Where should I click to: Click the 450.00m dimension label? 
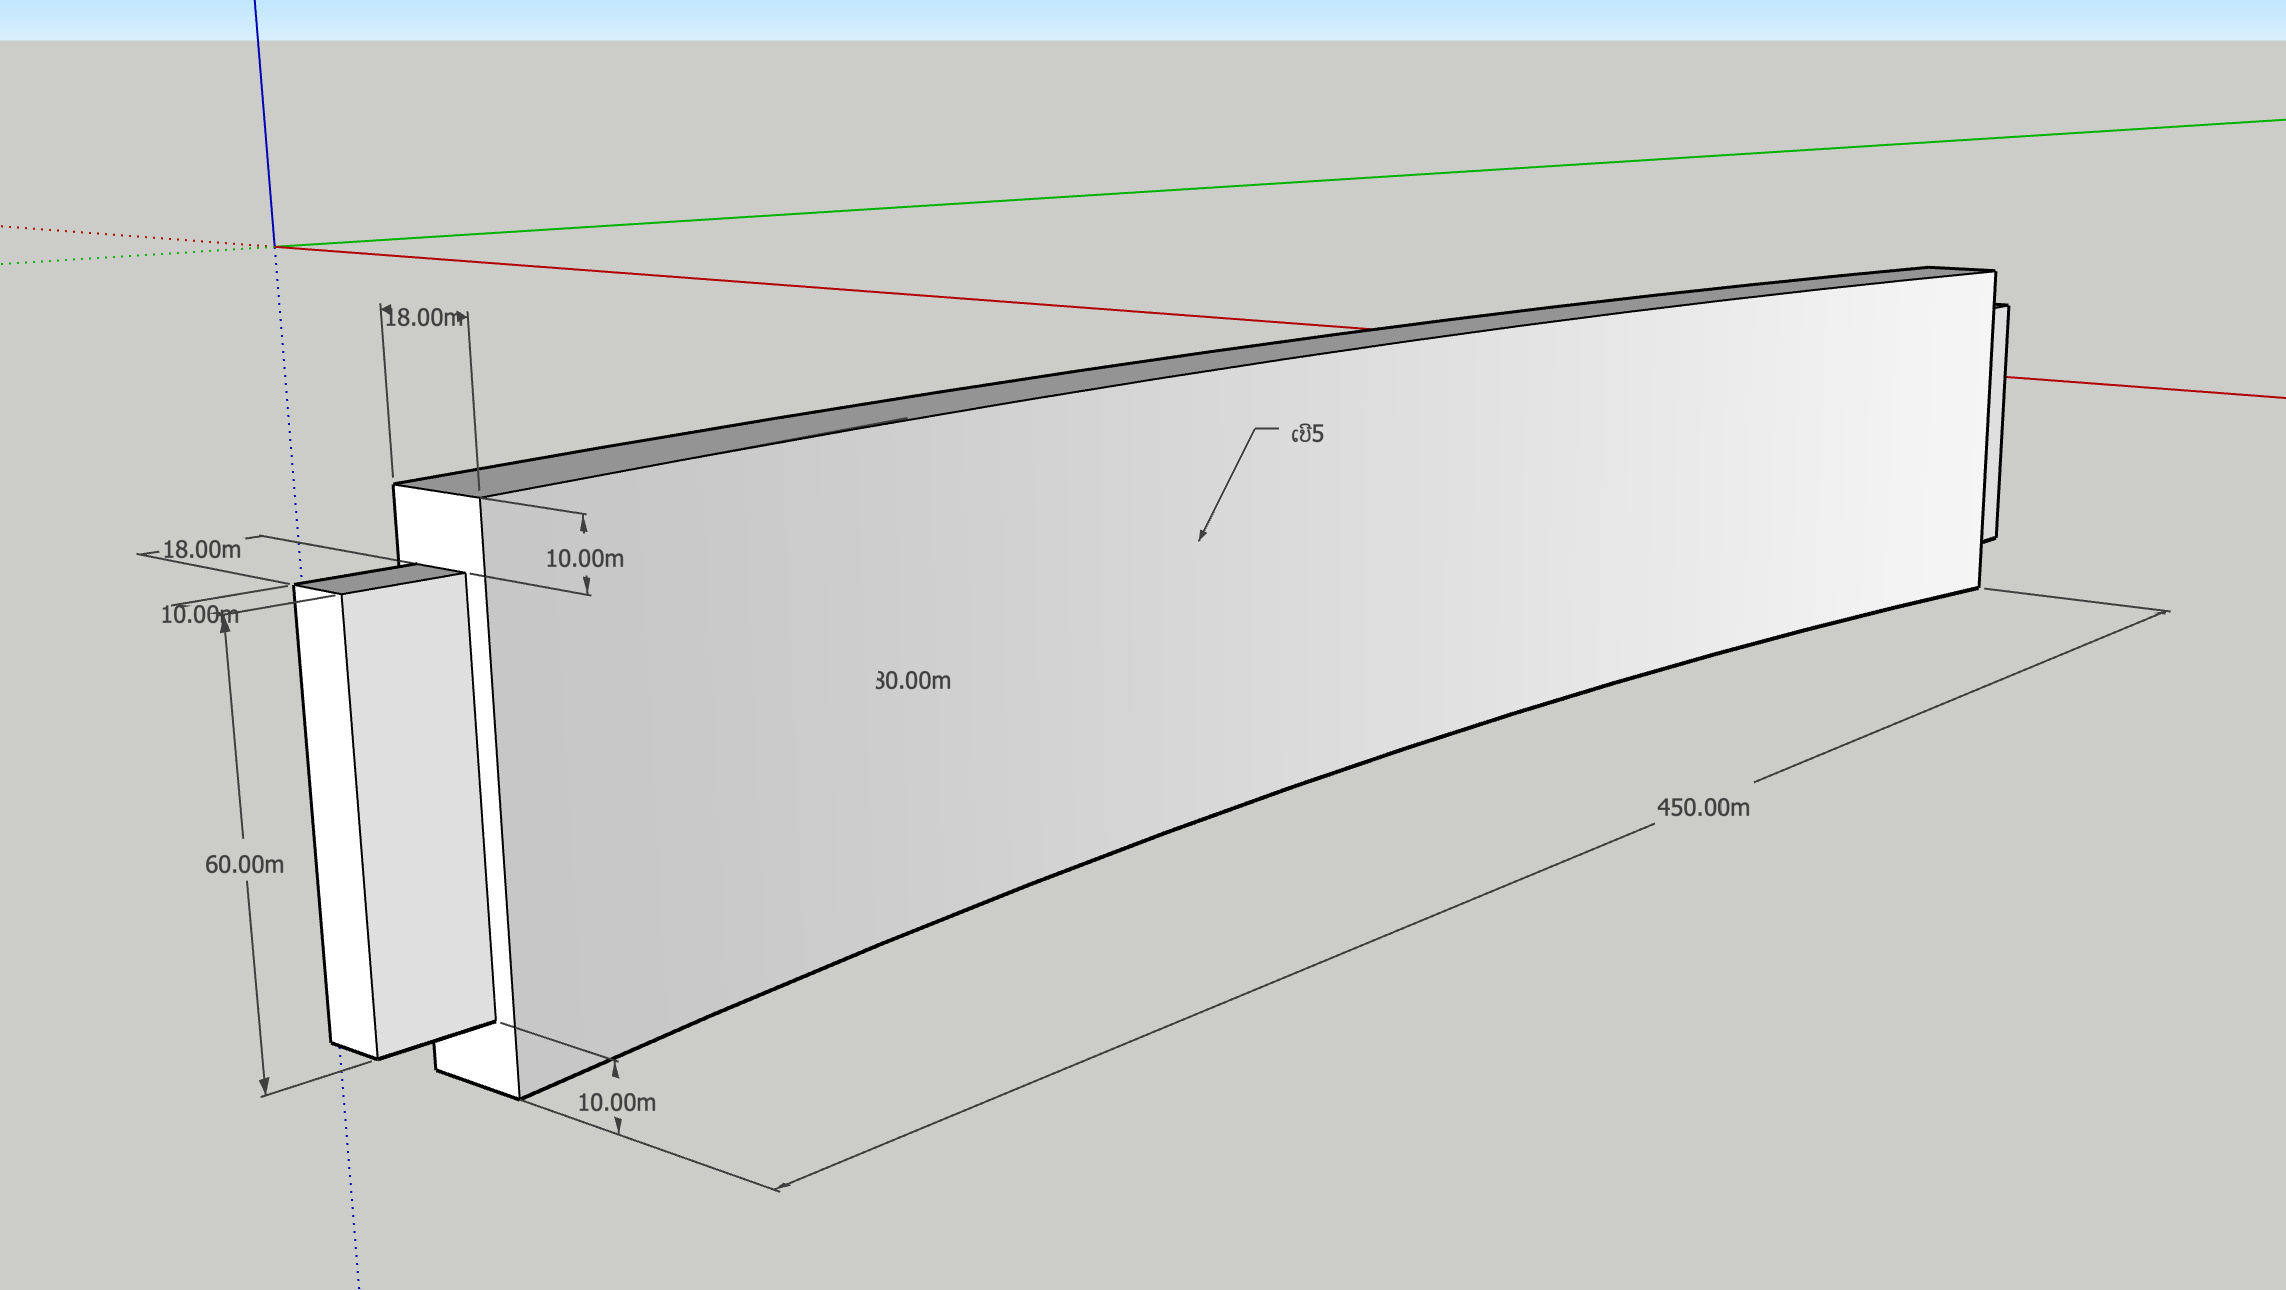[x=1703, y=807]
